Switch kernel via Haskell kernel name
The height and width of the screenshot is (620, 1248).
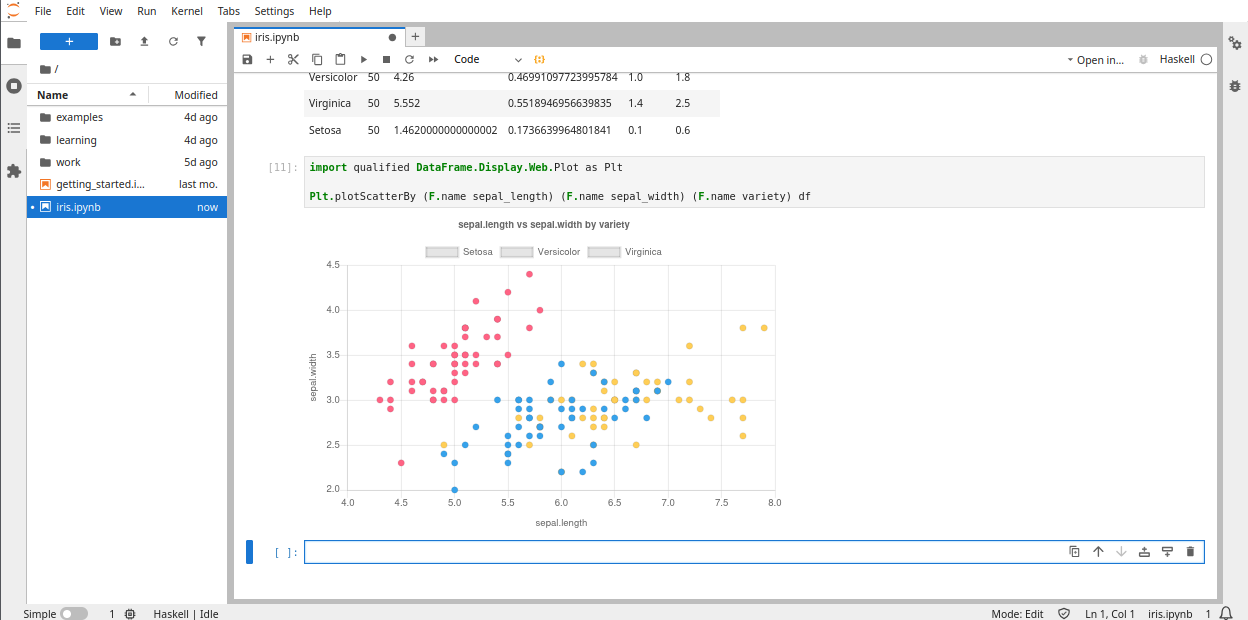click(1177, 60)
